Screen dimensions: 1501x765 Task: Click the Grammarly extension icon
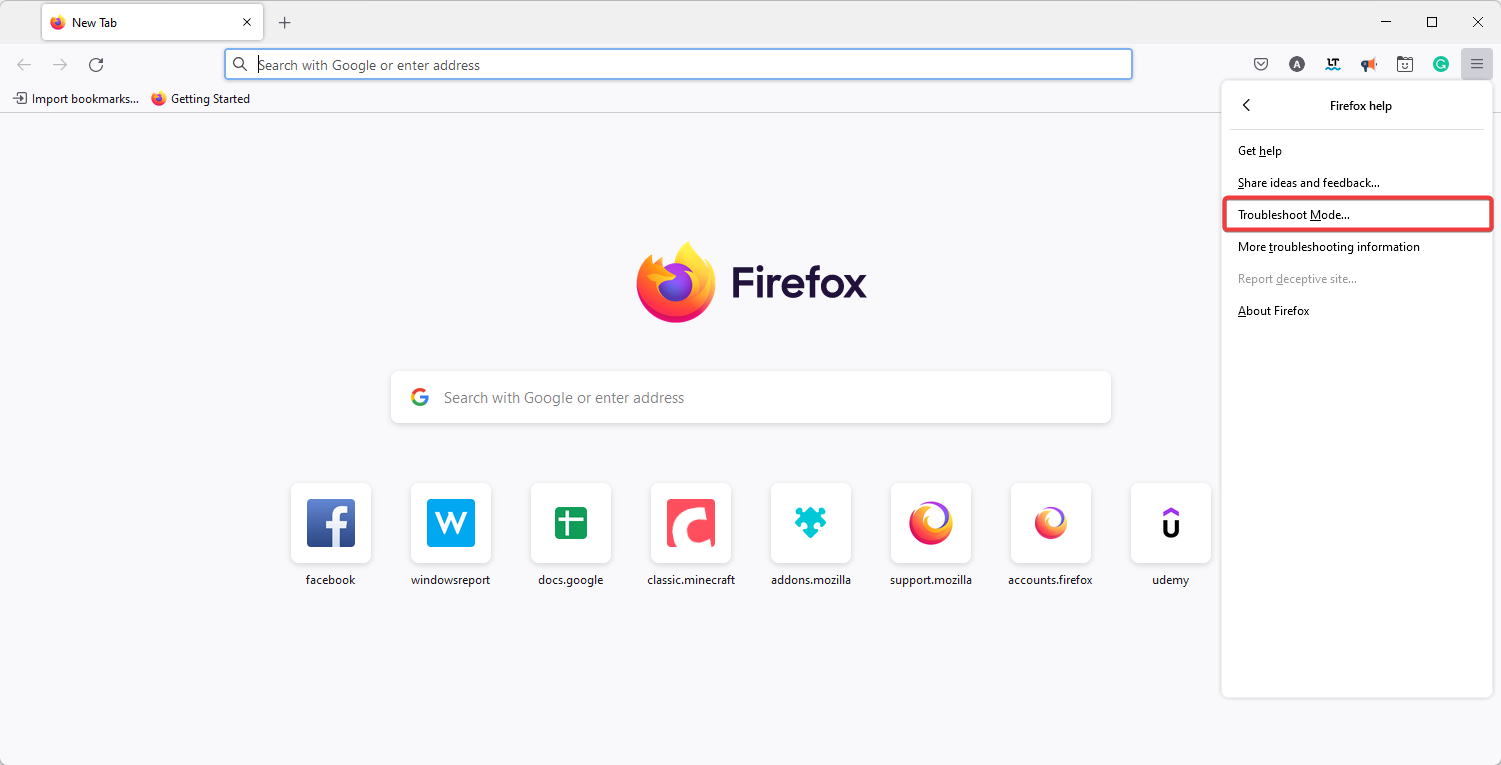(1441, 64)
